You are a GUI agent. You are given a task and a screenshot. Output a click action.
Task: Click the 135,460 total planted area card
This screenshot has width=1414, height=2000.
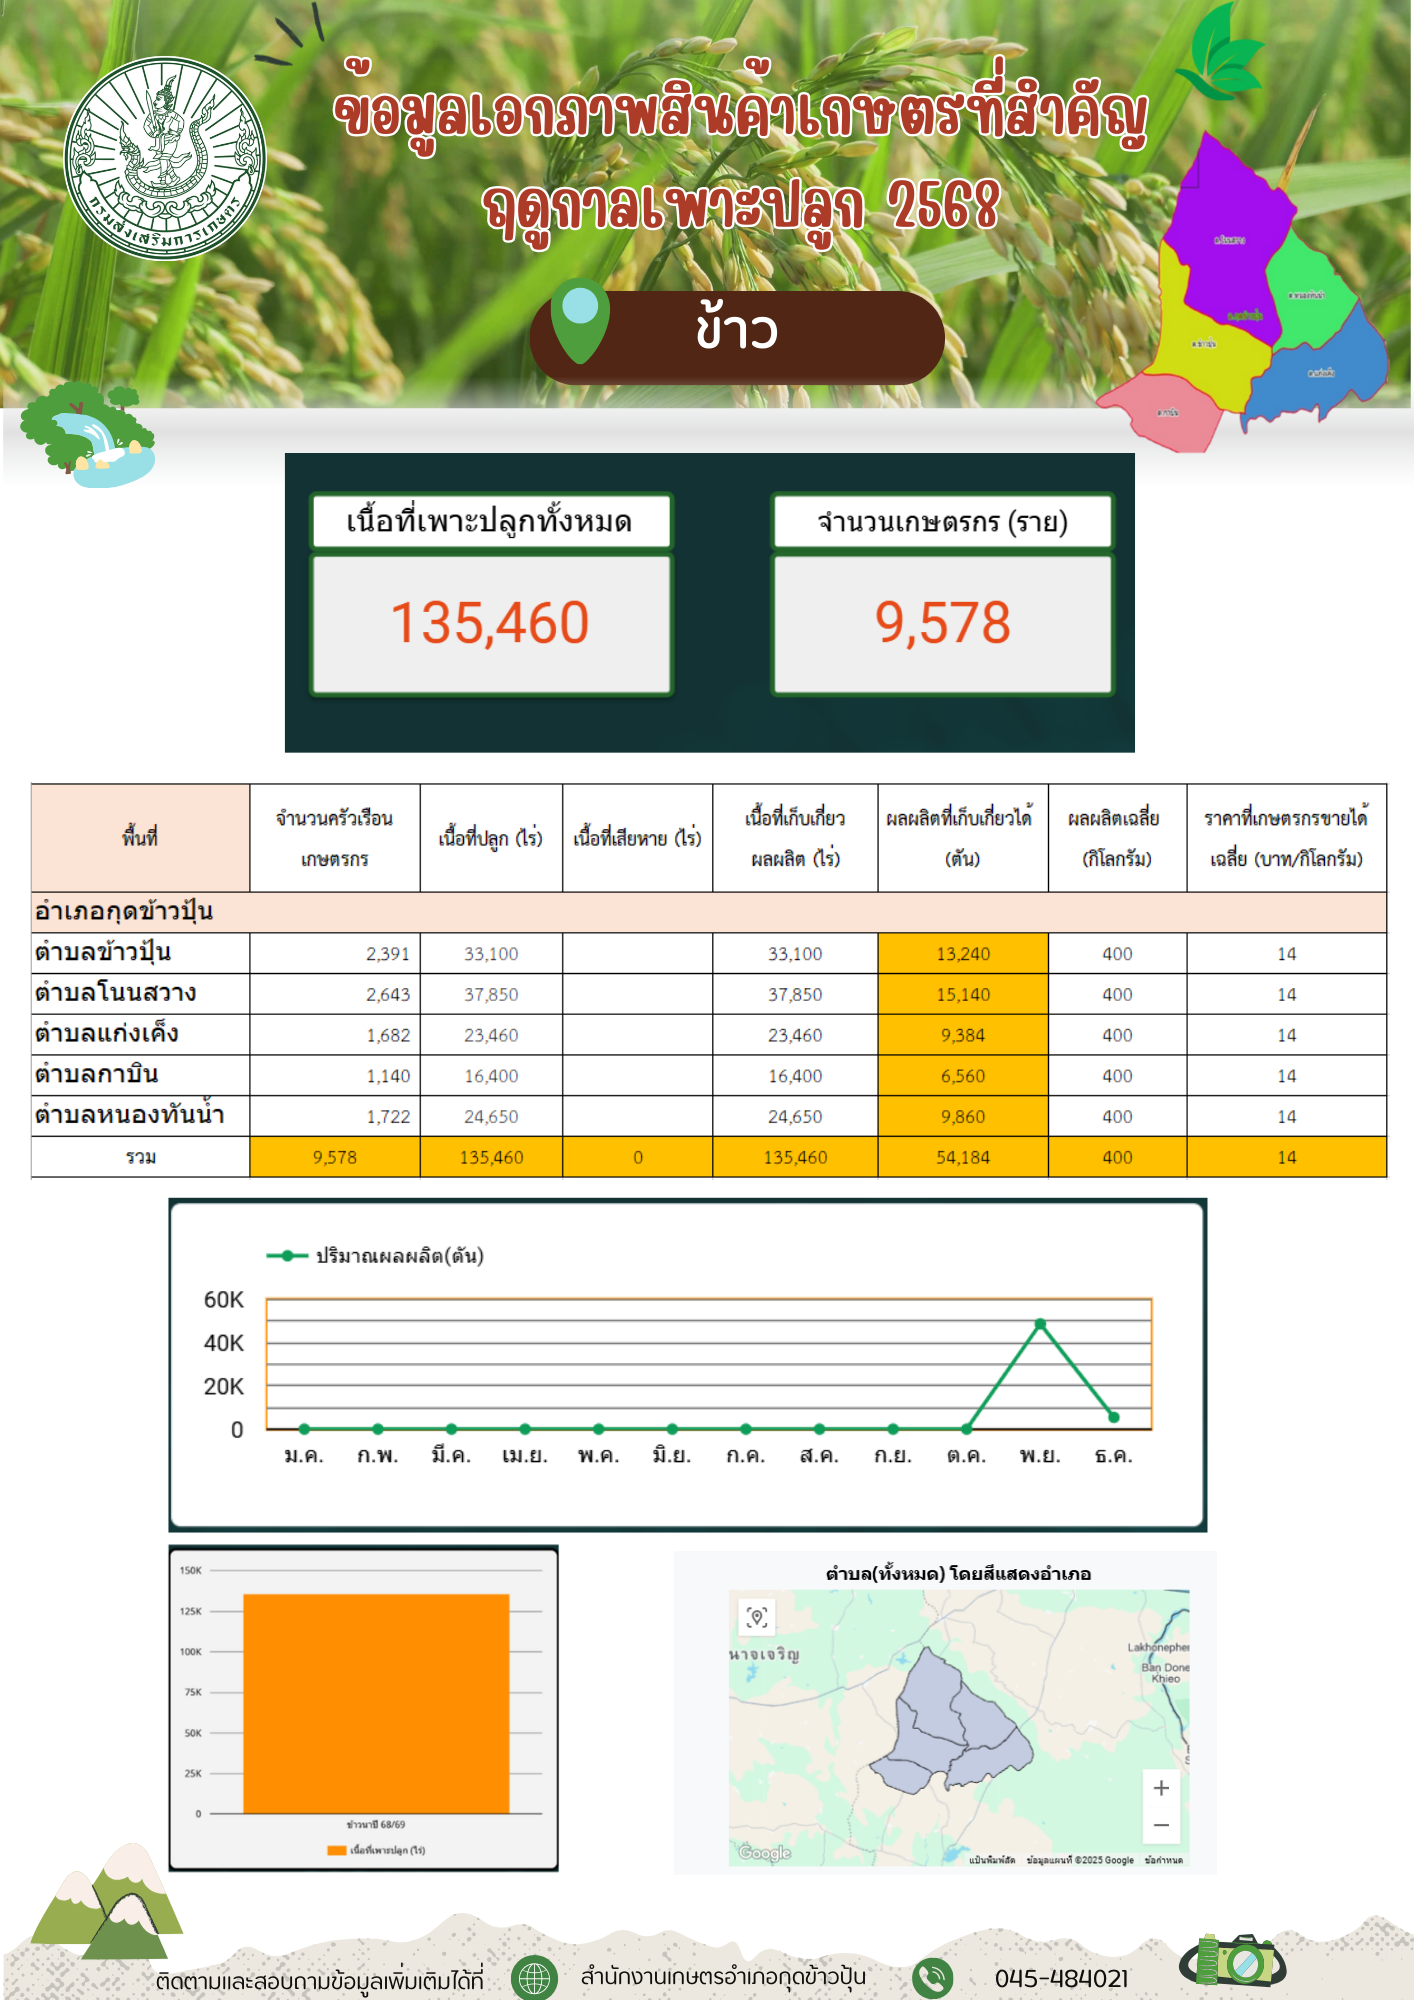coord(490,623)
